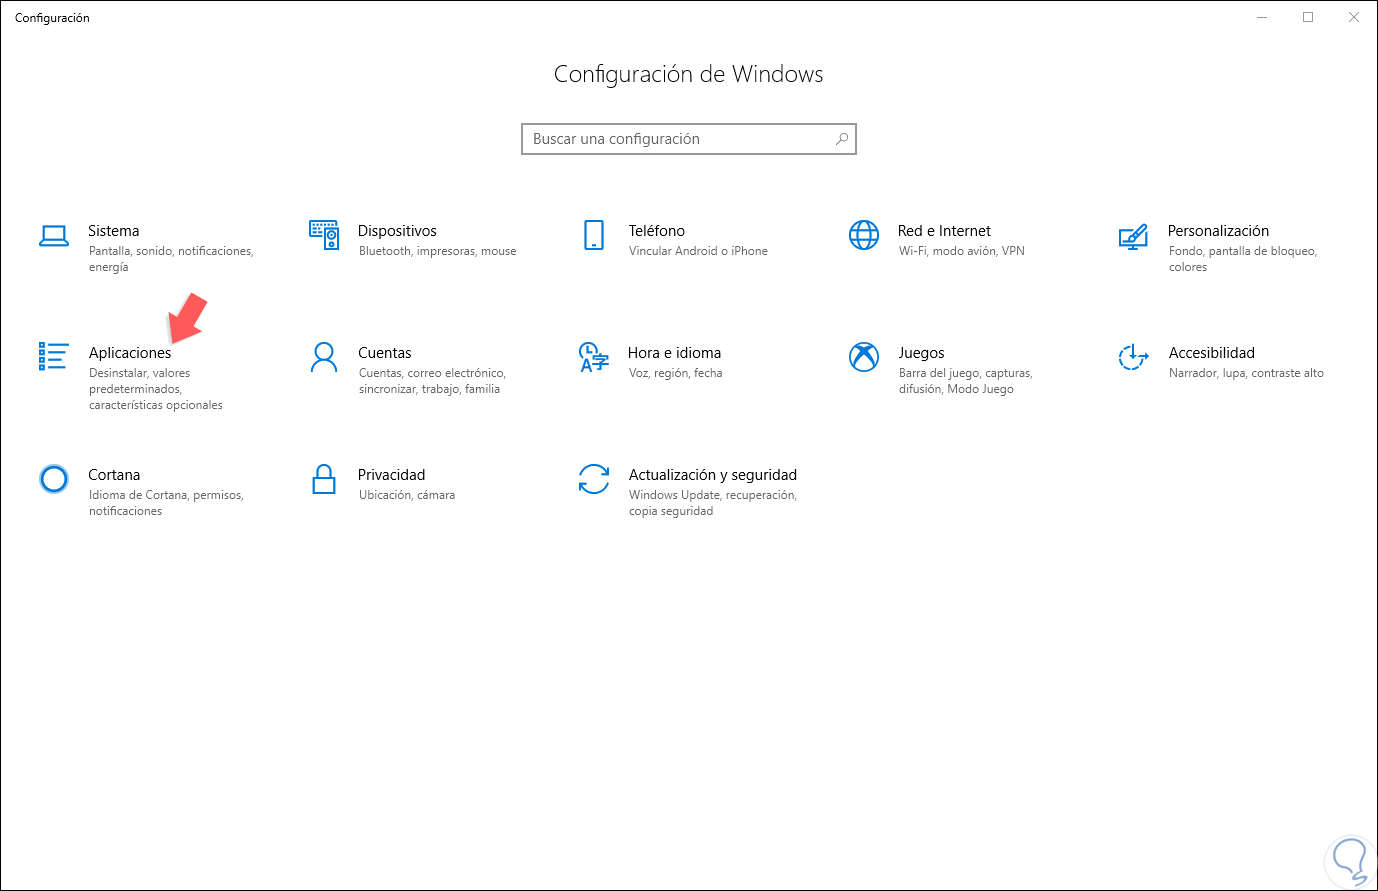Click the Hora e idioma heading
The image size is (1378, 891).
point(675,353)
